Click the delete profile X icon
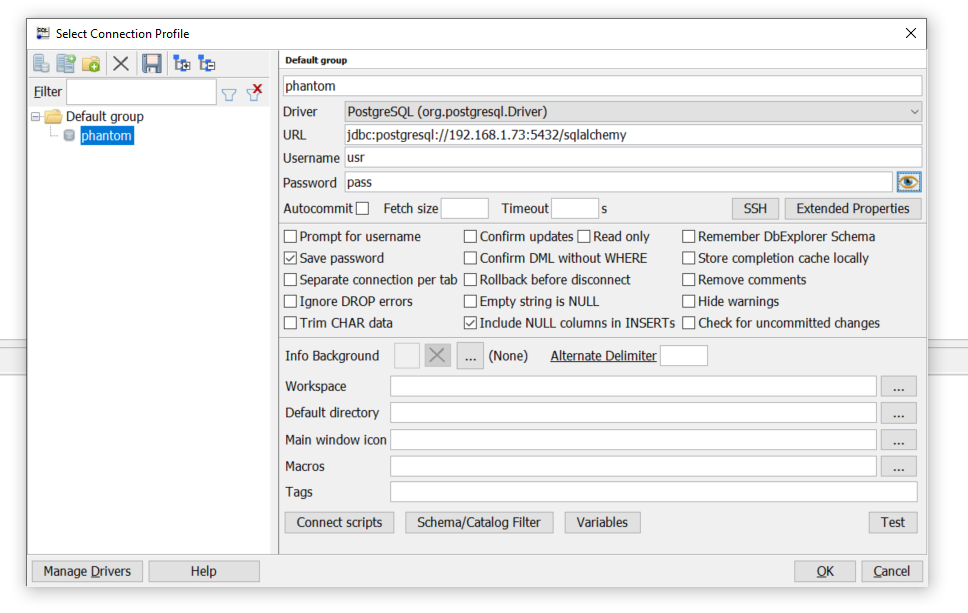The height and width of the screenshot is (613, 968). click(121, 64)
